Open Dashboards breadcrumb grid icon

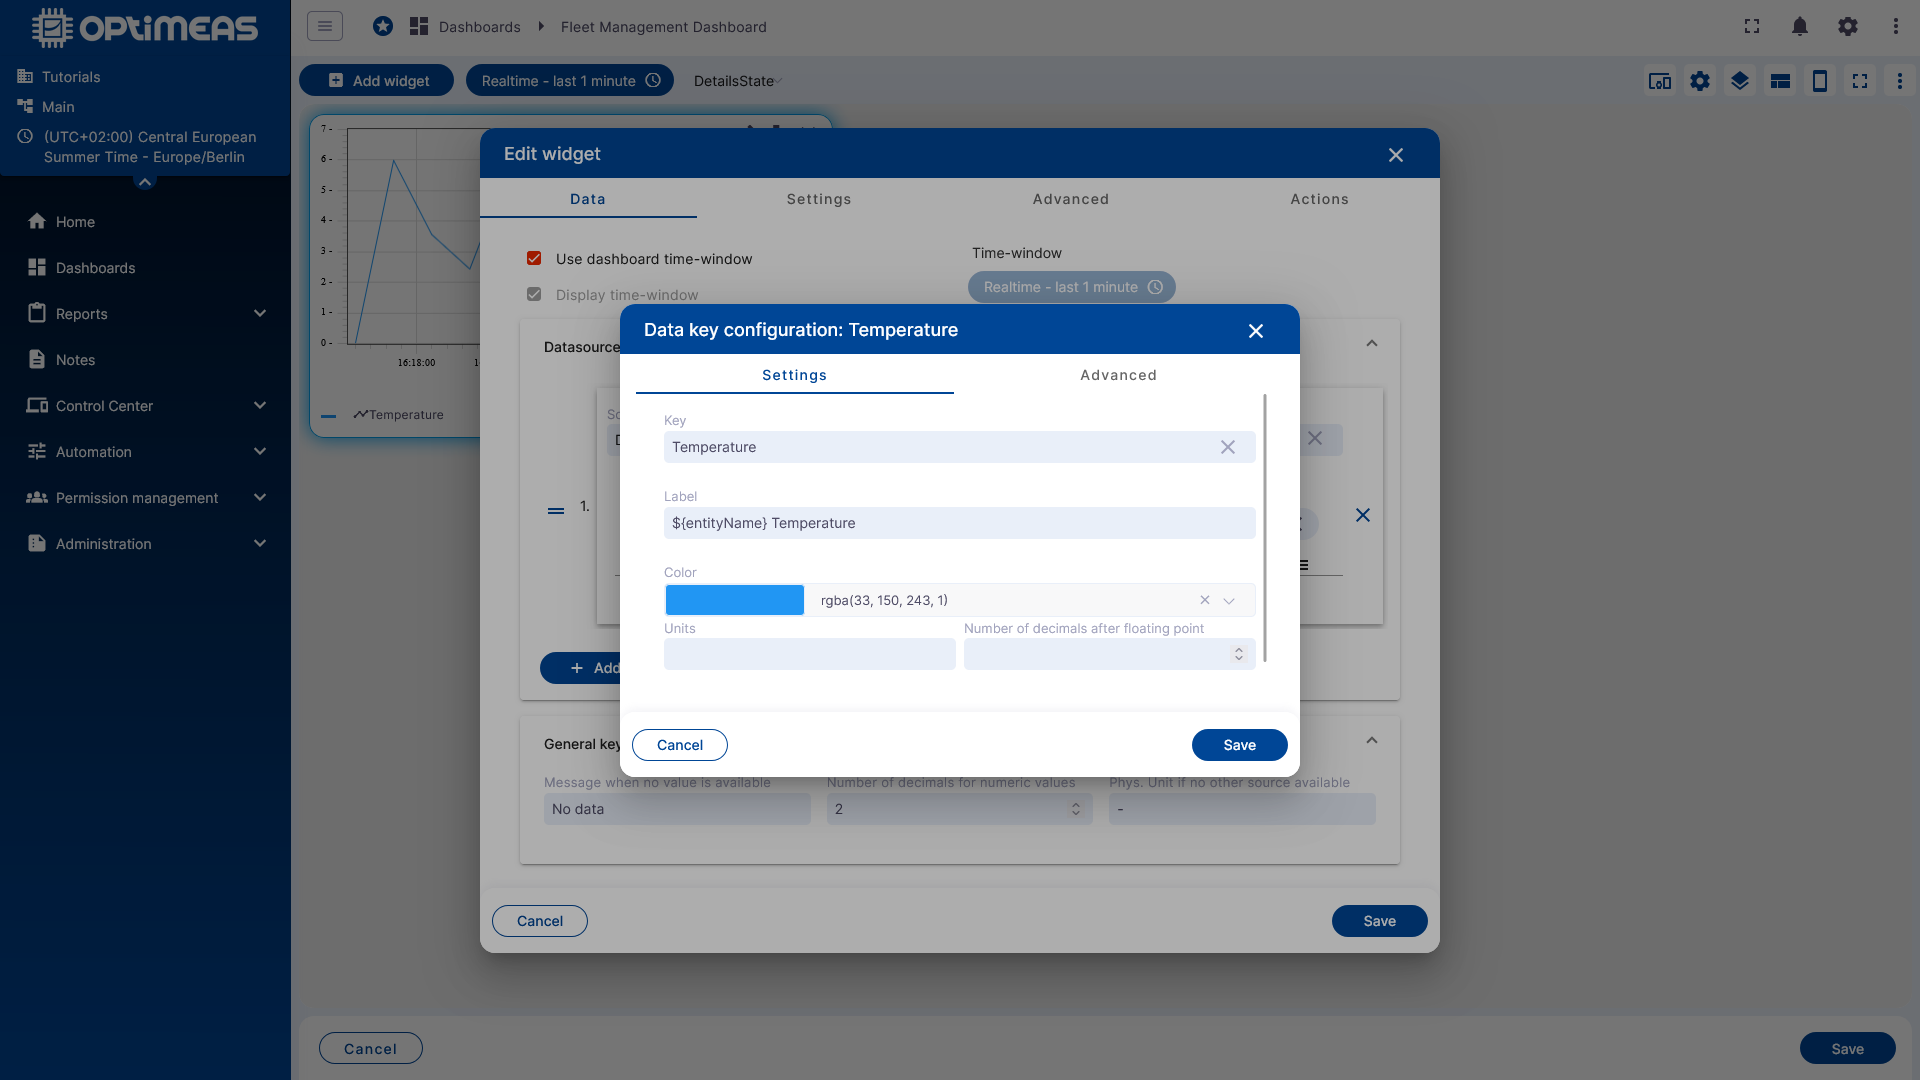click(x=419, y=26)
